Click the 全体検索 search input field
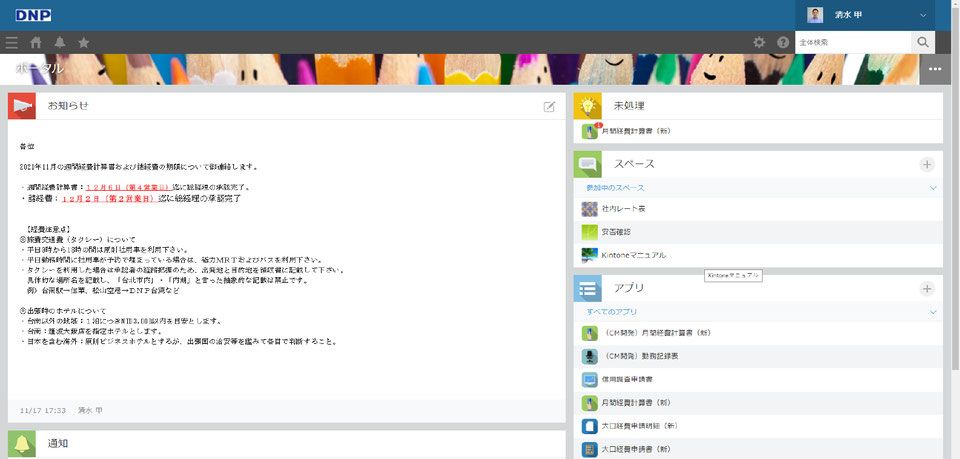Viewport: 960px width, 459px height. coord(853,43)
